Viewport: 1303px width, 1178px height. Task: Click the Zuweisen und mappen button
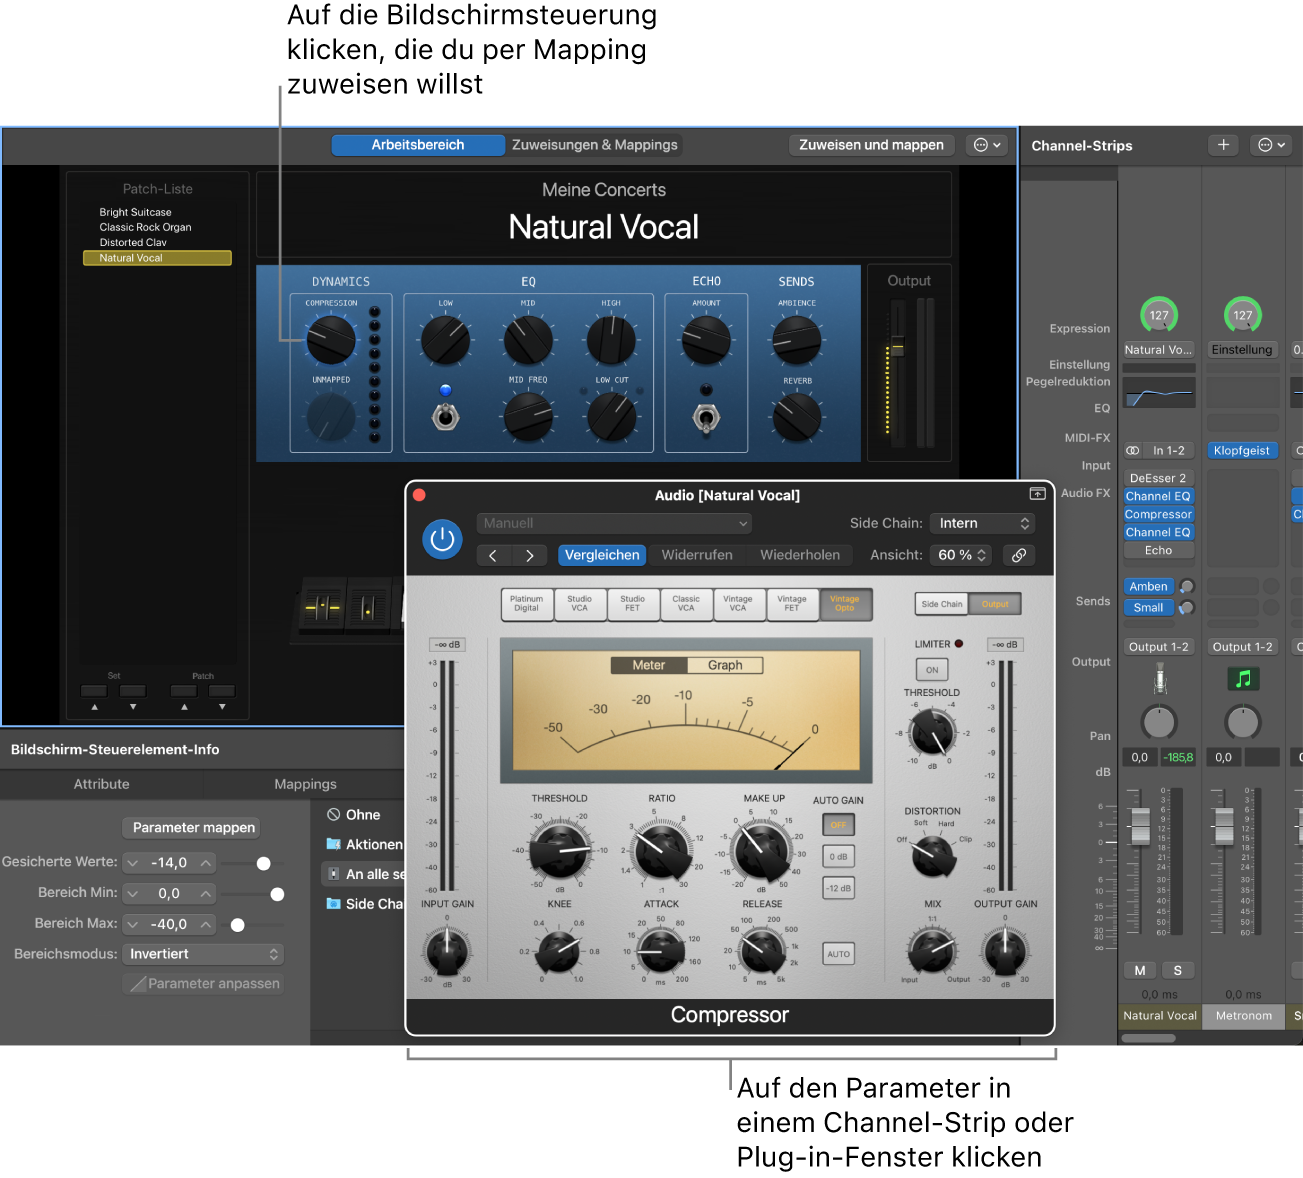[871, 145]
